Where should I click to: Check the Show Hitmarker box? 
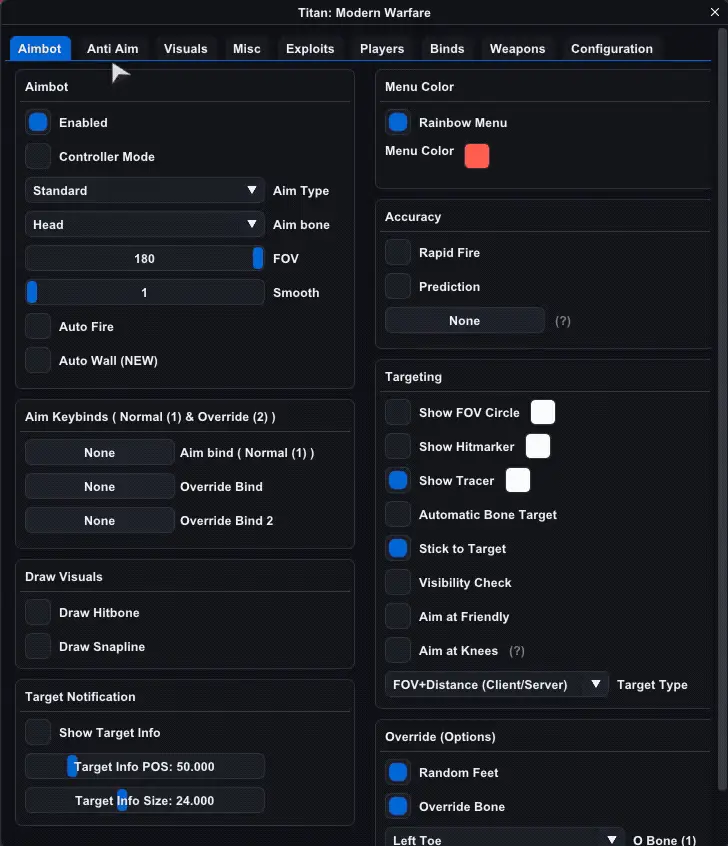pyautogui.click(x=398, y=447)
